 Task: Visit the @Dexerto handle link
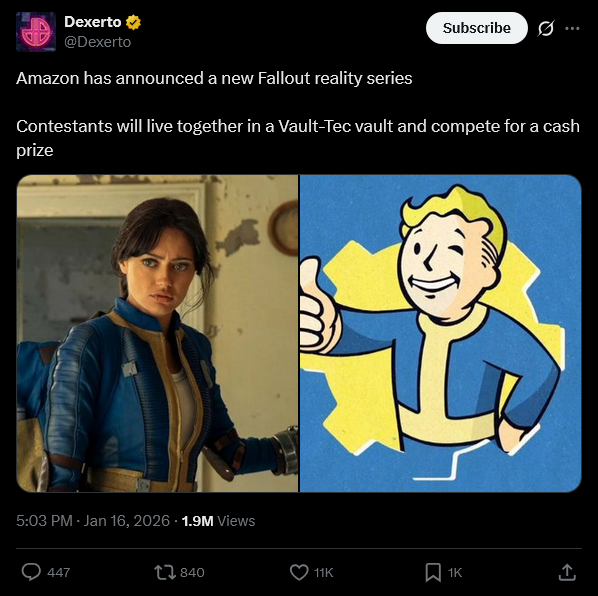click(98, 42)
